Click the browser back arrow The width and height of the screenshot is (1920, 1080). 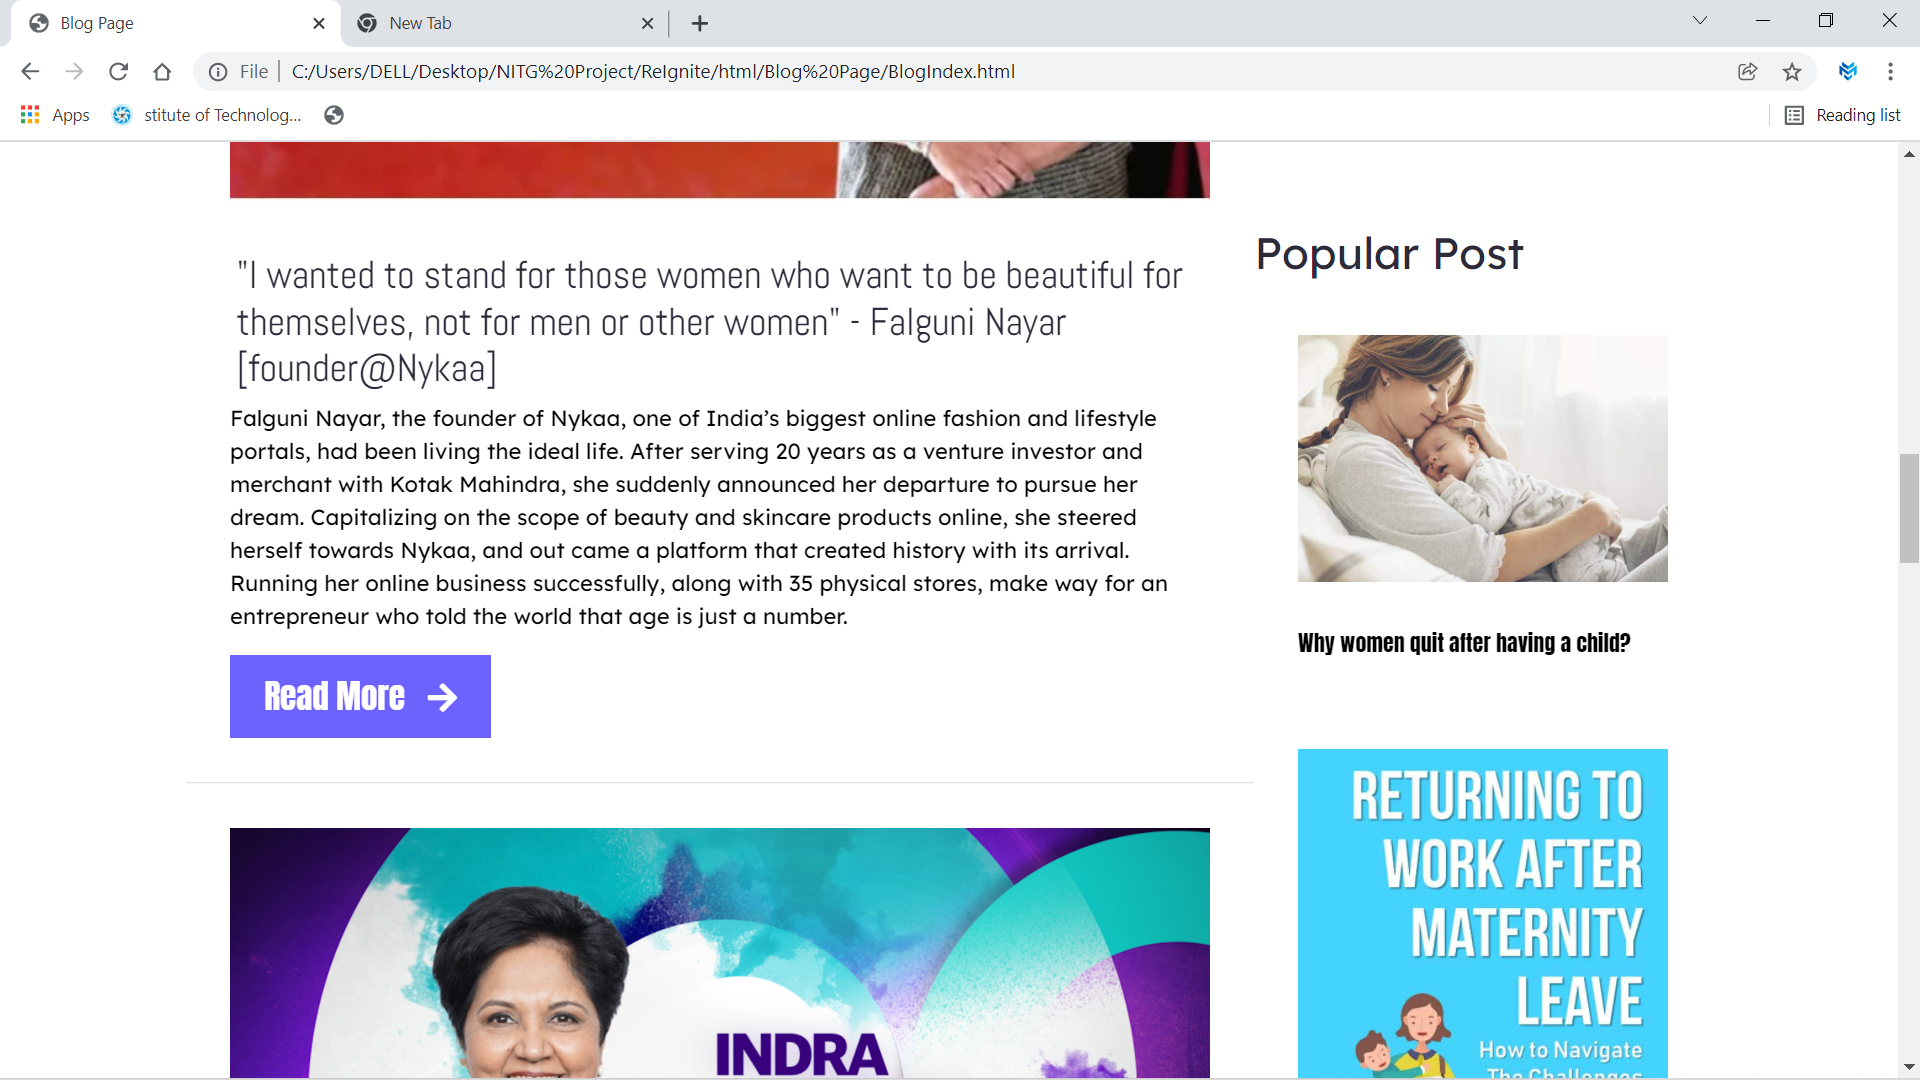coord(30,71)
